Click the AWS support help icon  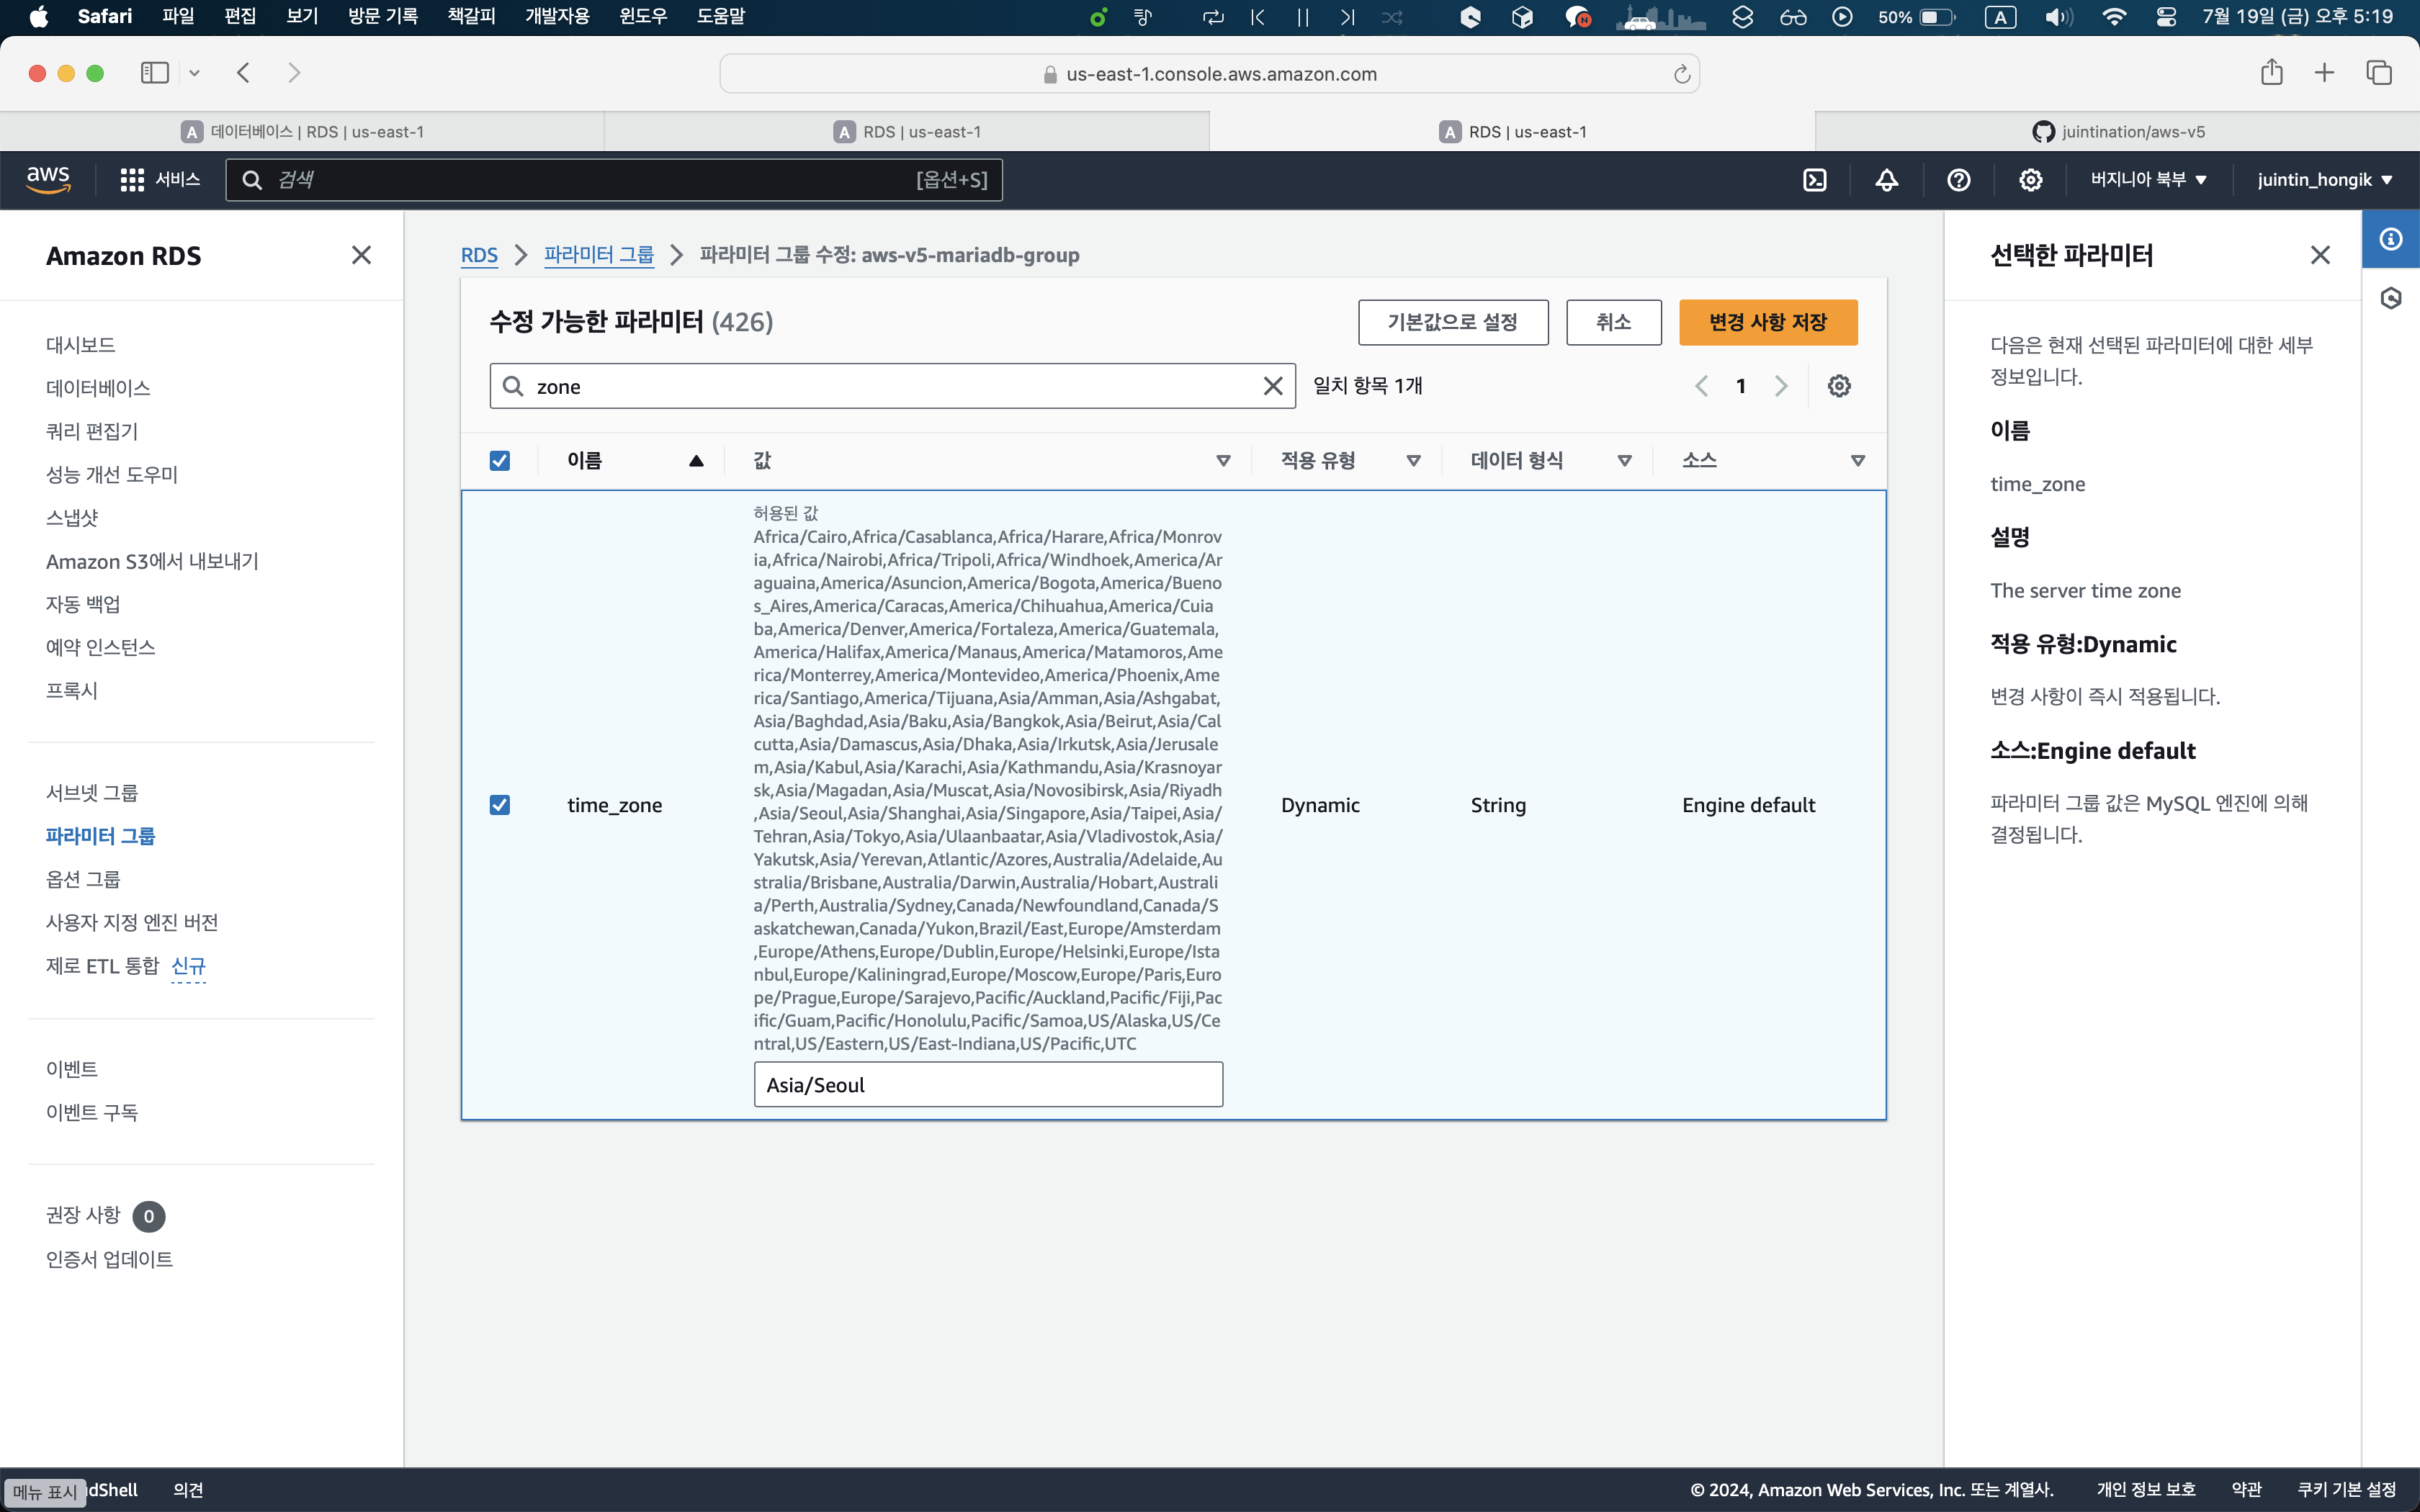[x=1958, y=180]
